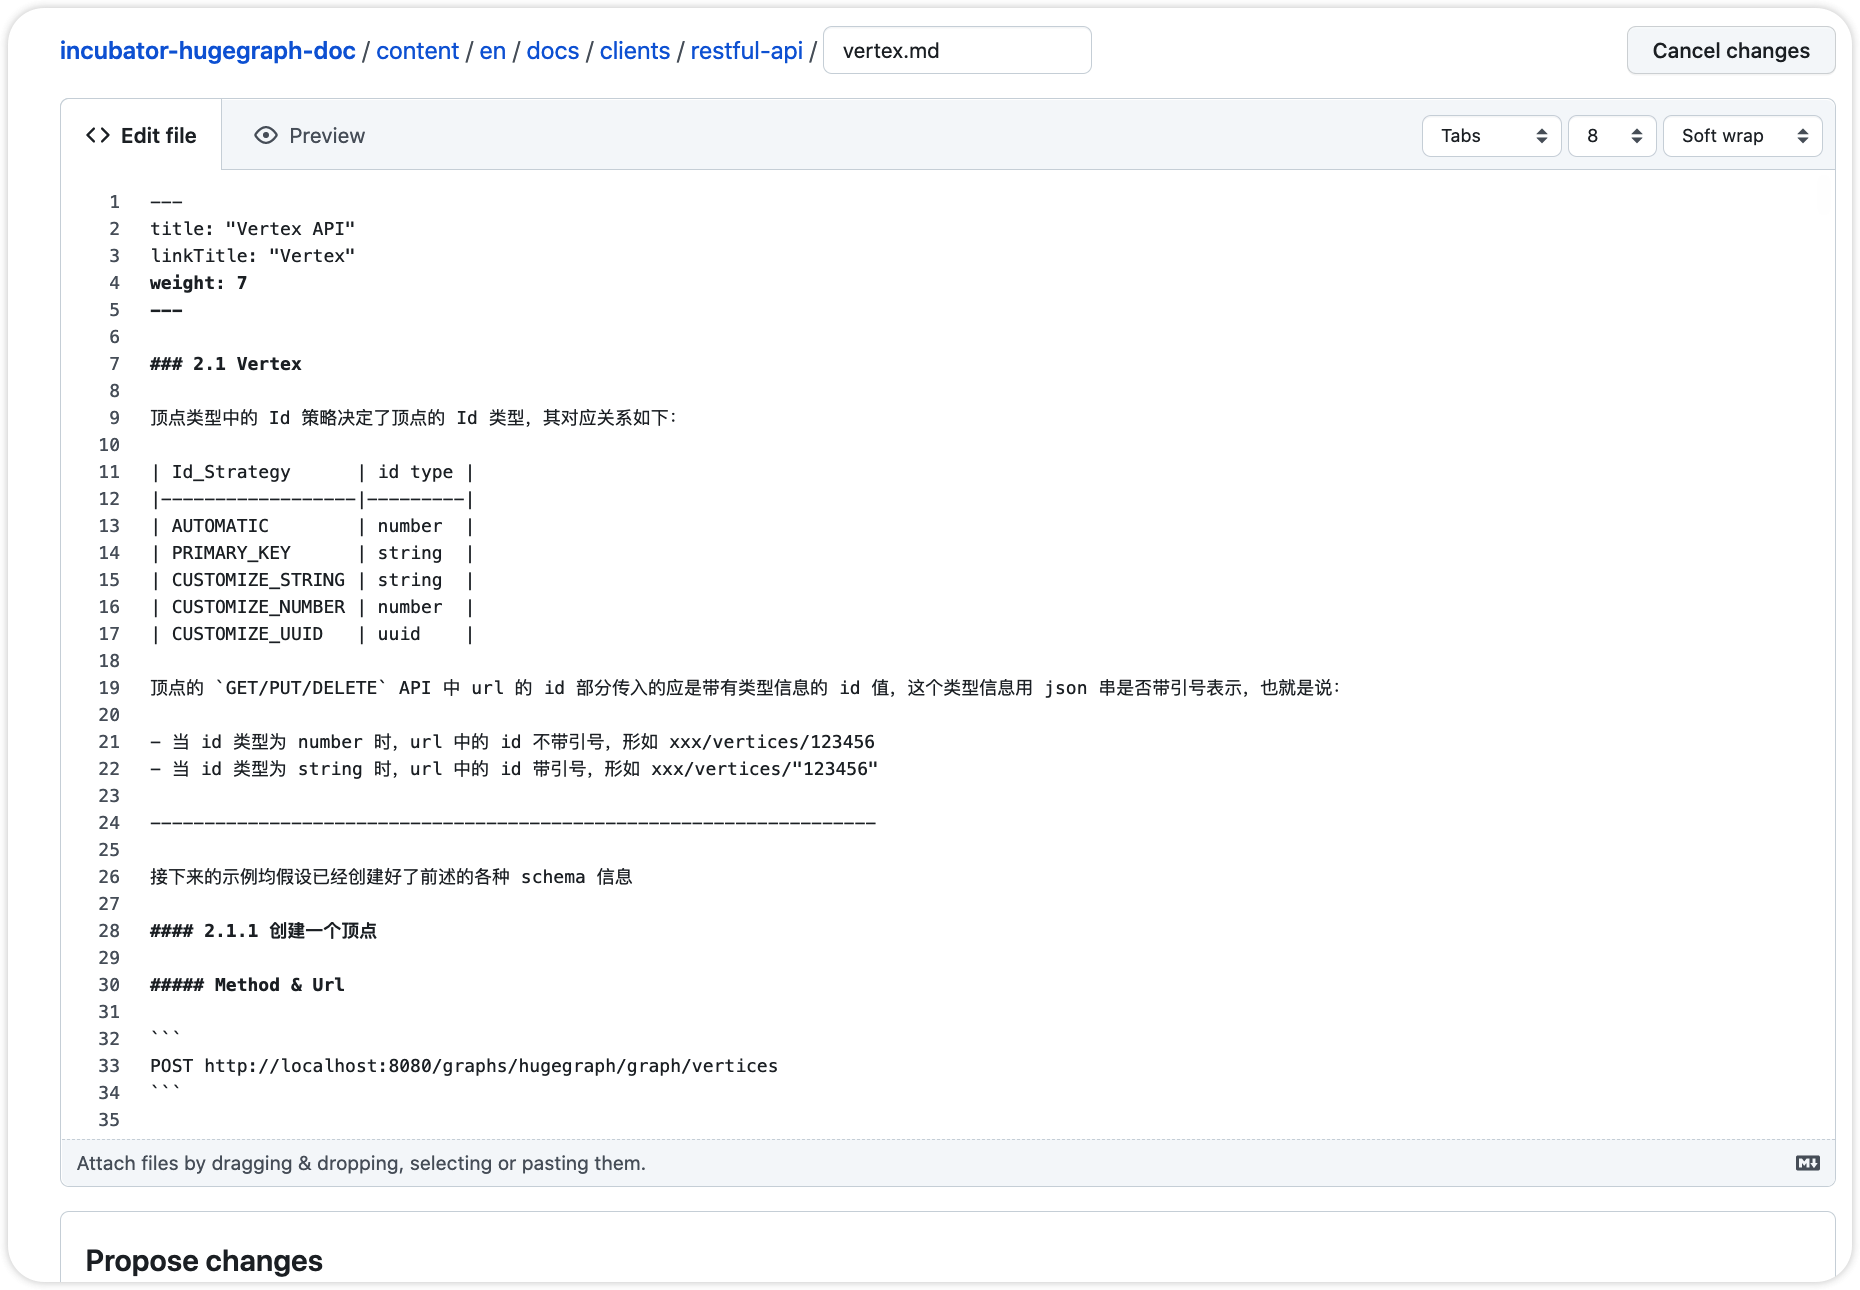Click the code brackets icon on Edit file tab
The width and height of the screenshot is (1860, 1290).
pos(98,135)
